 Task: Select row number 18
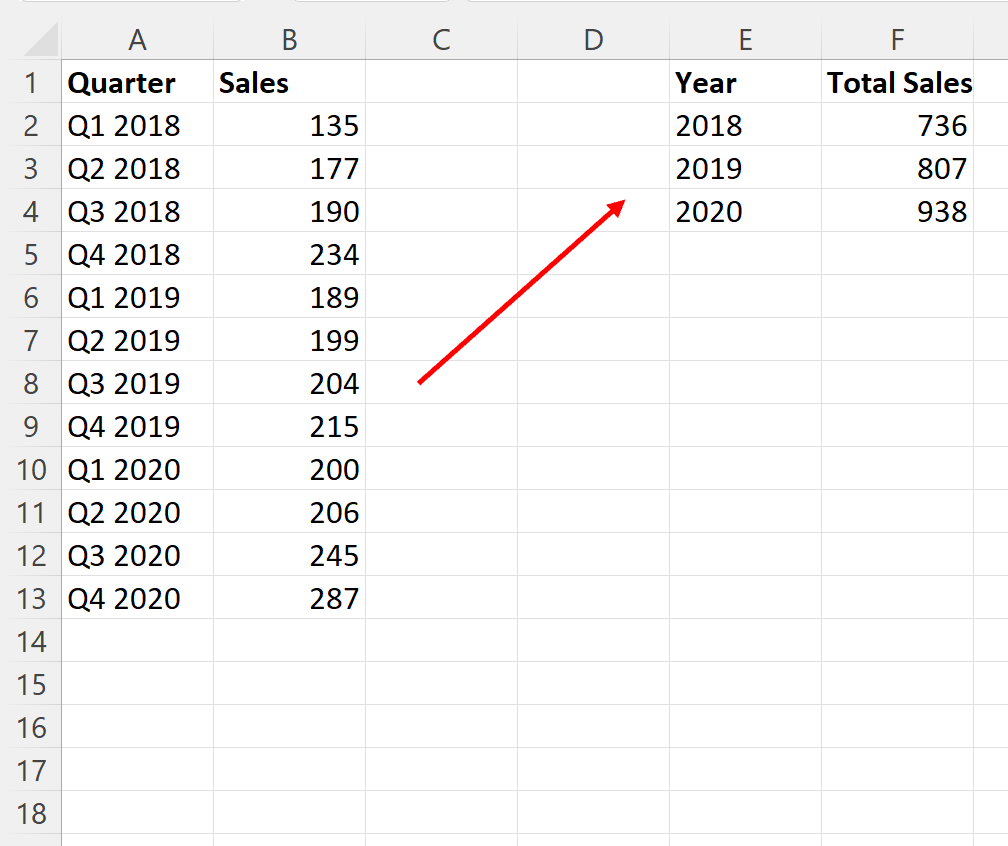tap(33, 813)
